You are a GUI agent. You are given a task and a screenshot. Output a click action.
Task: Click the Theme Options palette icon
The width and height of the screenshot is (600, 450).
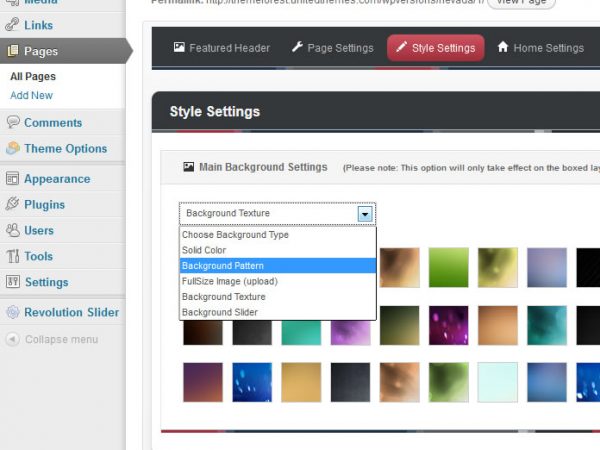(13, 148)
